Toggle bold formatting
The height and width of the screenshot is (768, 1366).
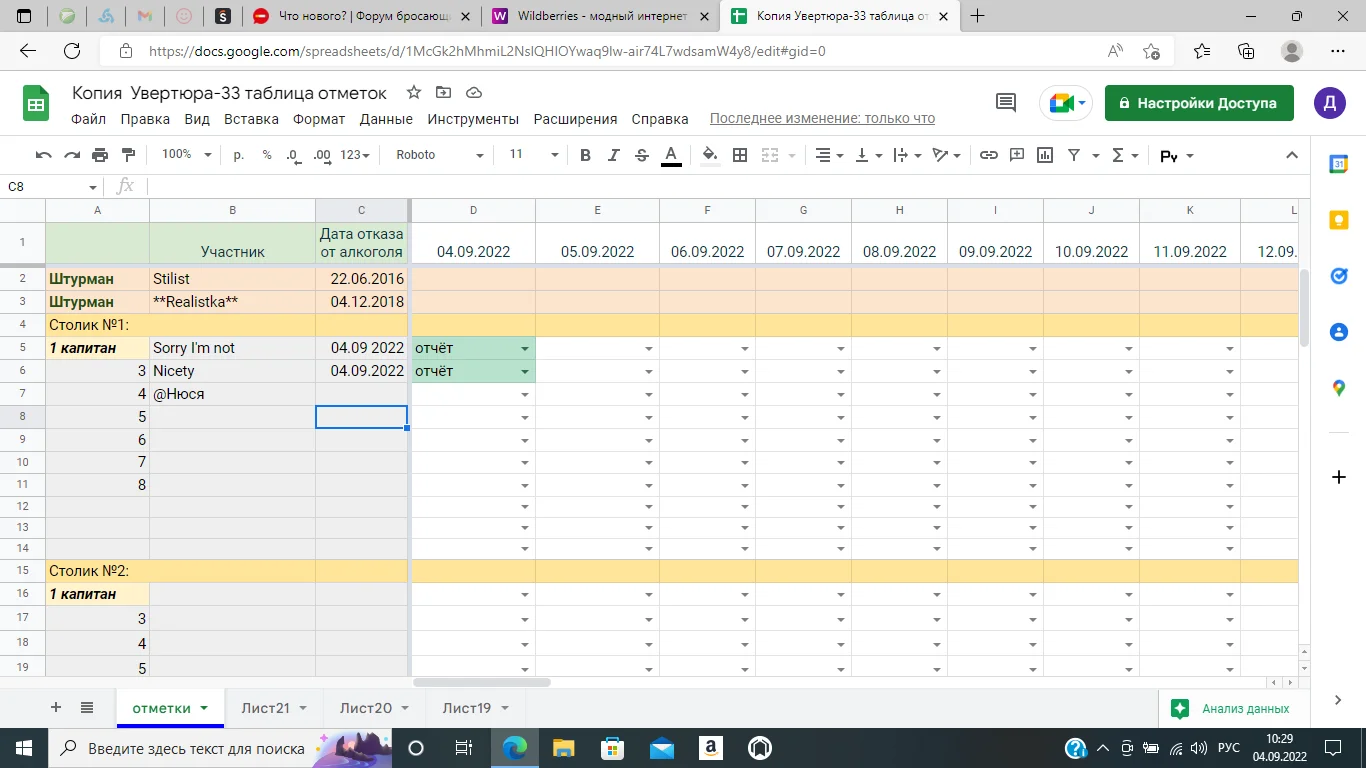coord(585,155)
